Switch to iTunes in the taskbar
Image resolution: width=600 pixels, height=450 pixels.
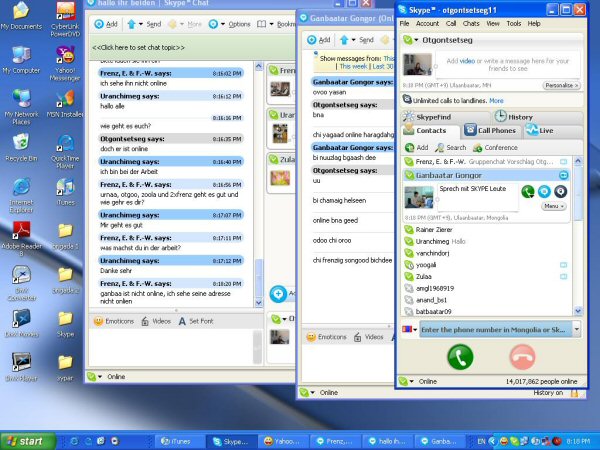pos(179,441)
